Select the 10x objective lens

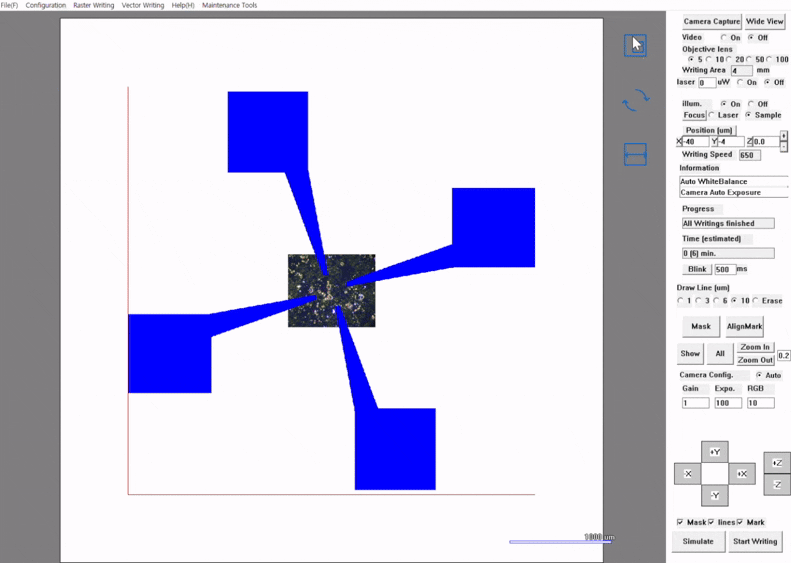(709, 60)
